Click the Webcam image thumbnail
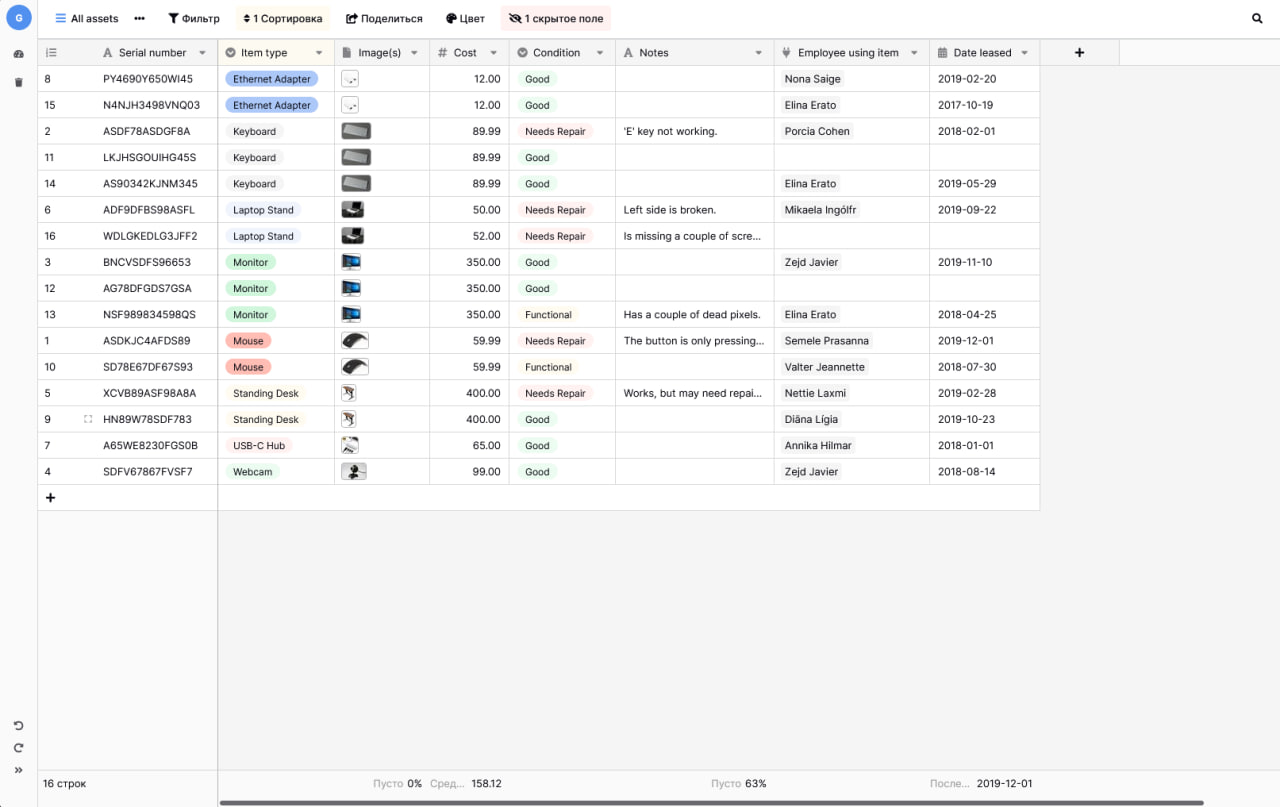The width and height of the screenshot is (1280, 807). point(354,471)
